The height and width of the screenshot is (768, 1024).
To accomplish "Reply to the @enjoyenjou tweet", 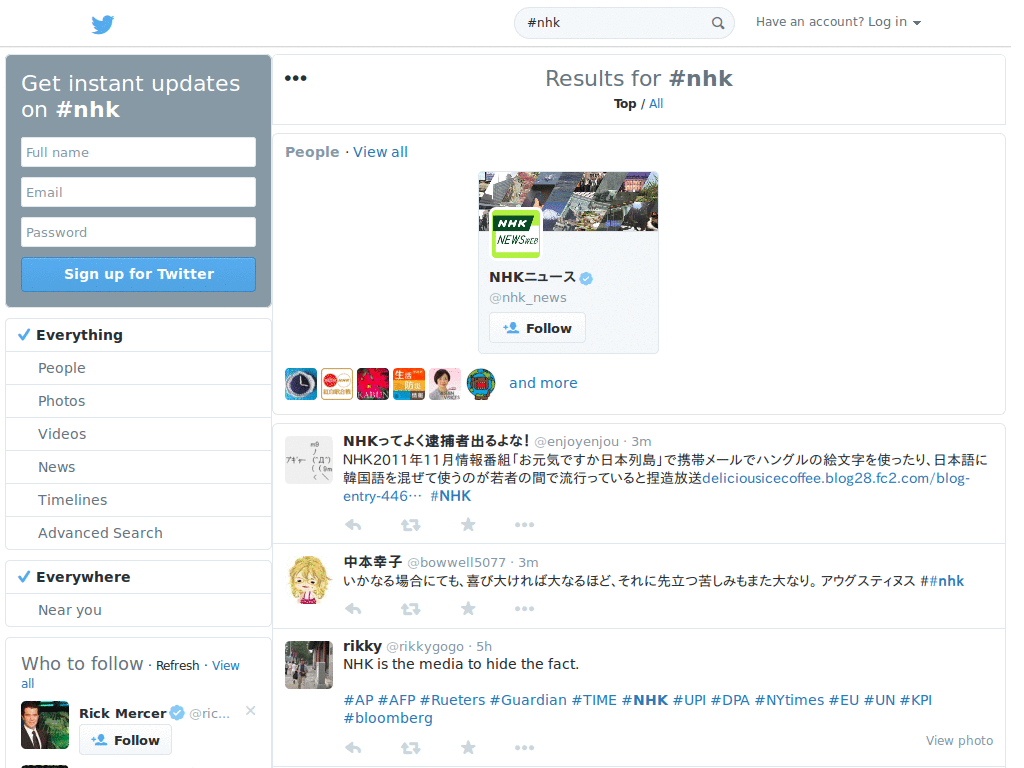I will pos(353,524).
